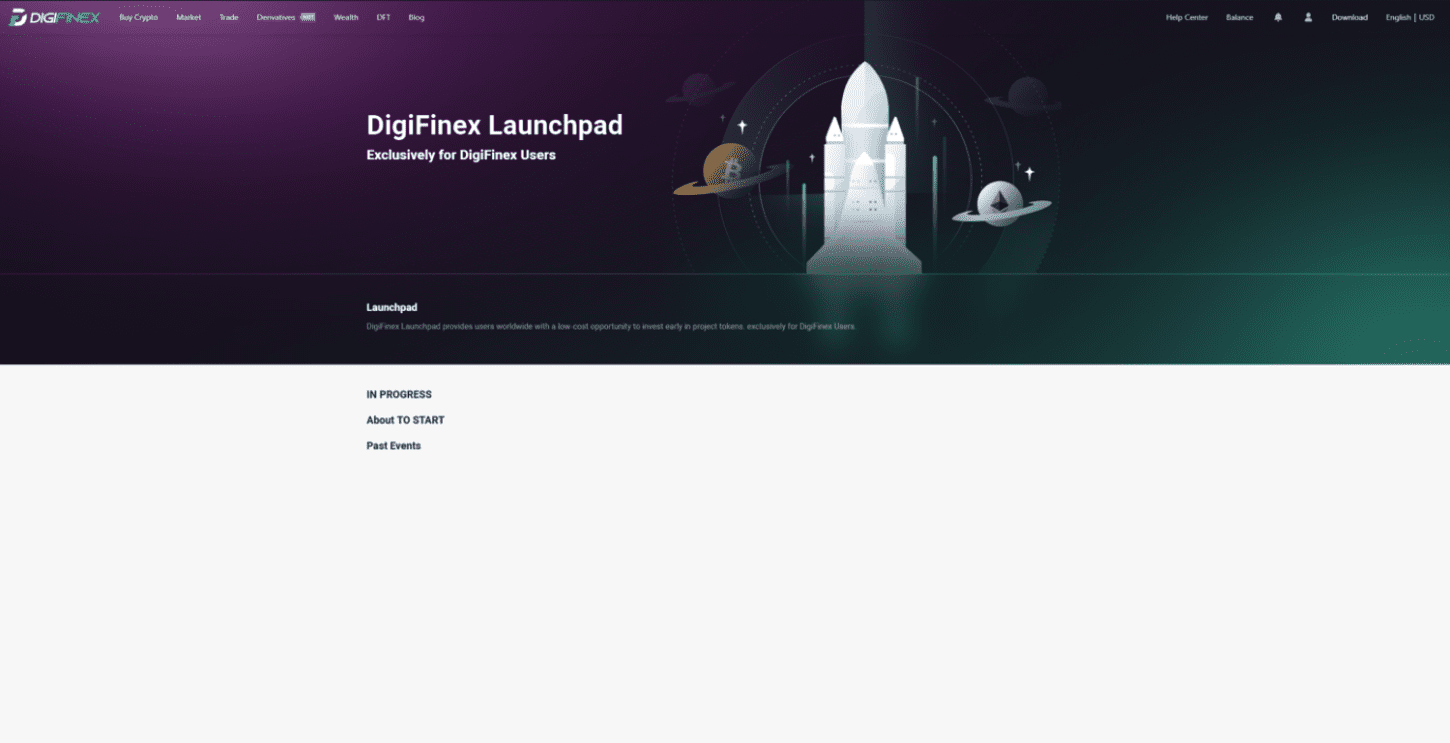
Task: Click the DFT menu item
Action: tap(384, 17)
